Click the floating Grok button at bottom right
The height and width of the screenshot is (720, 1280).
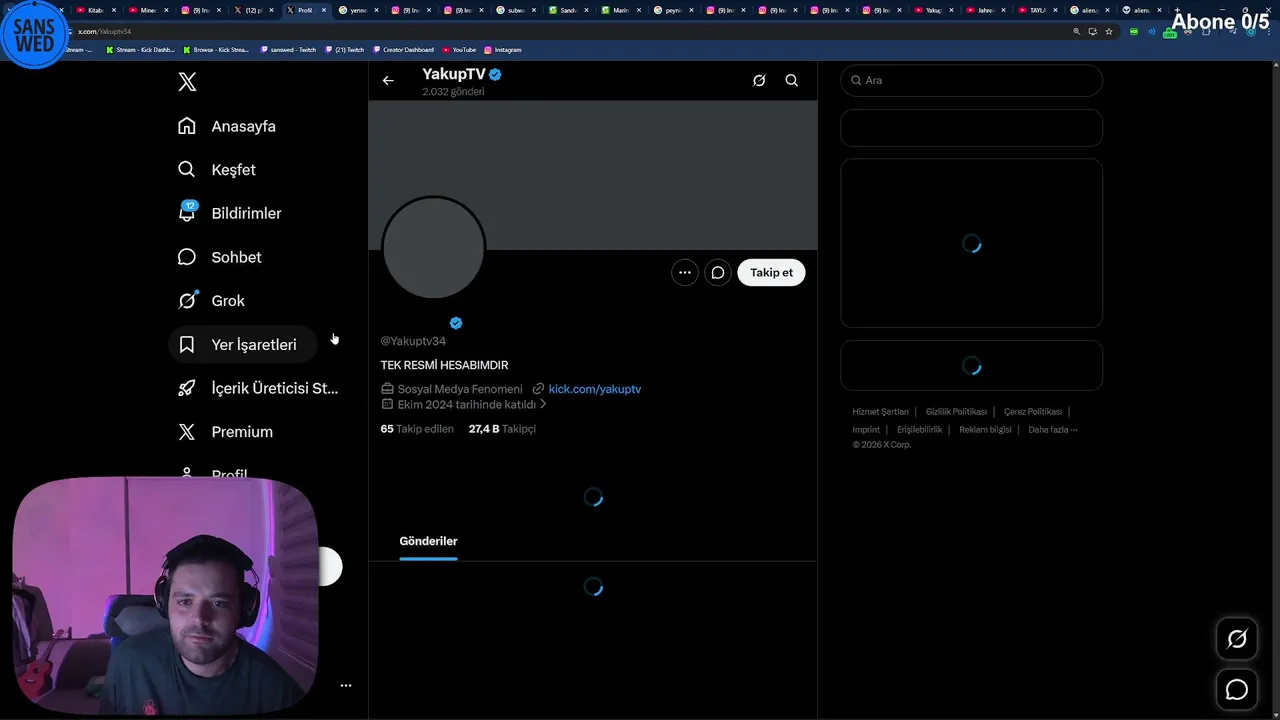1237,639
